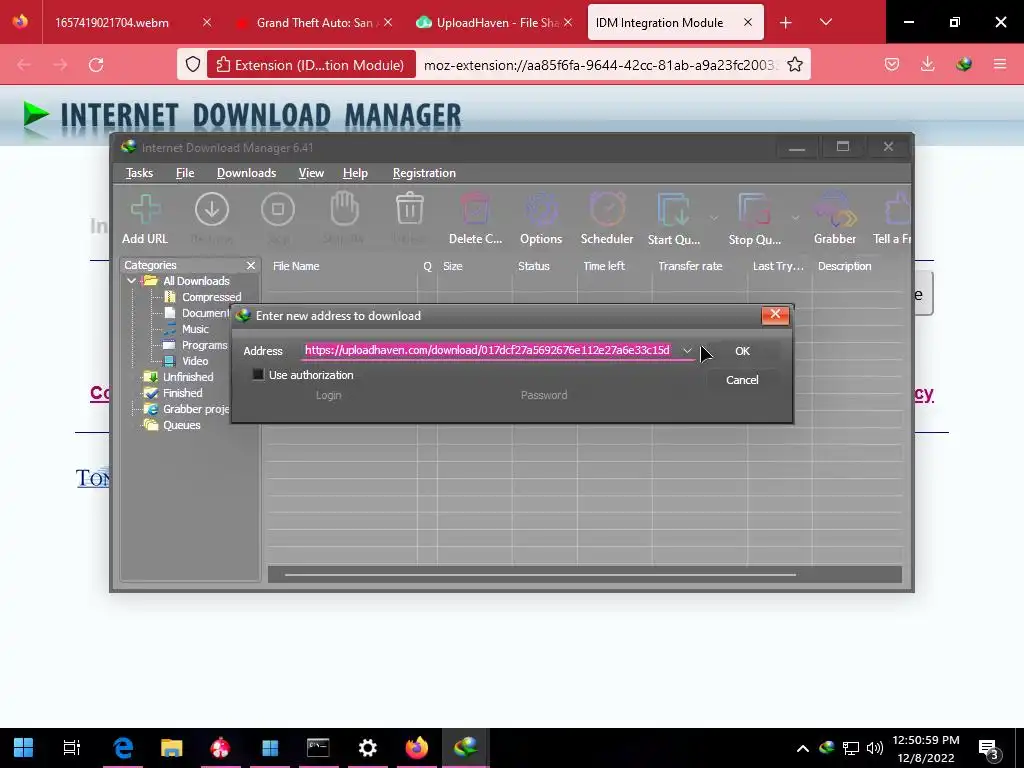Open the Windows Start menu
This screenshot has width=1024, height=768.
[x=24, y=748]
